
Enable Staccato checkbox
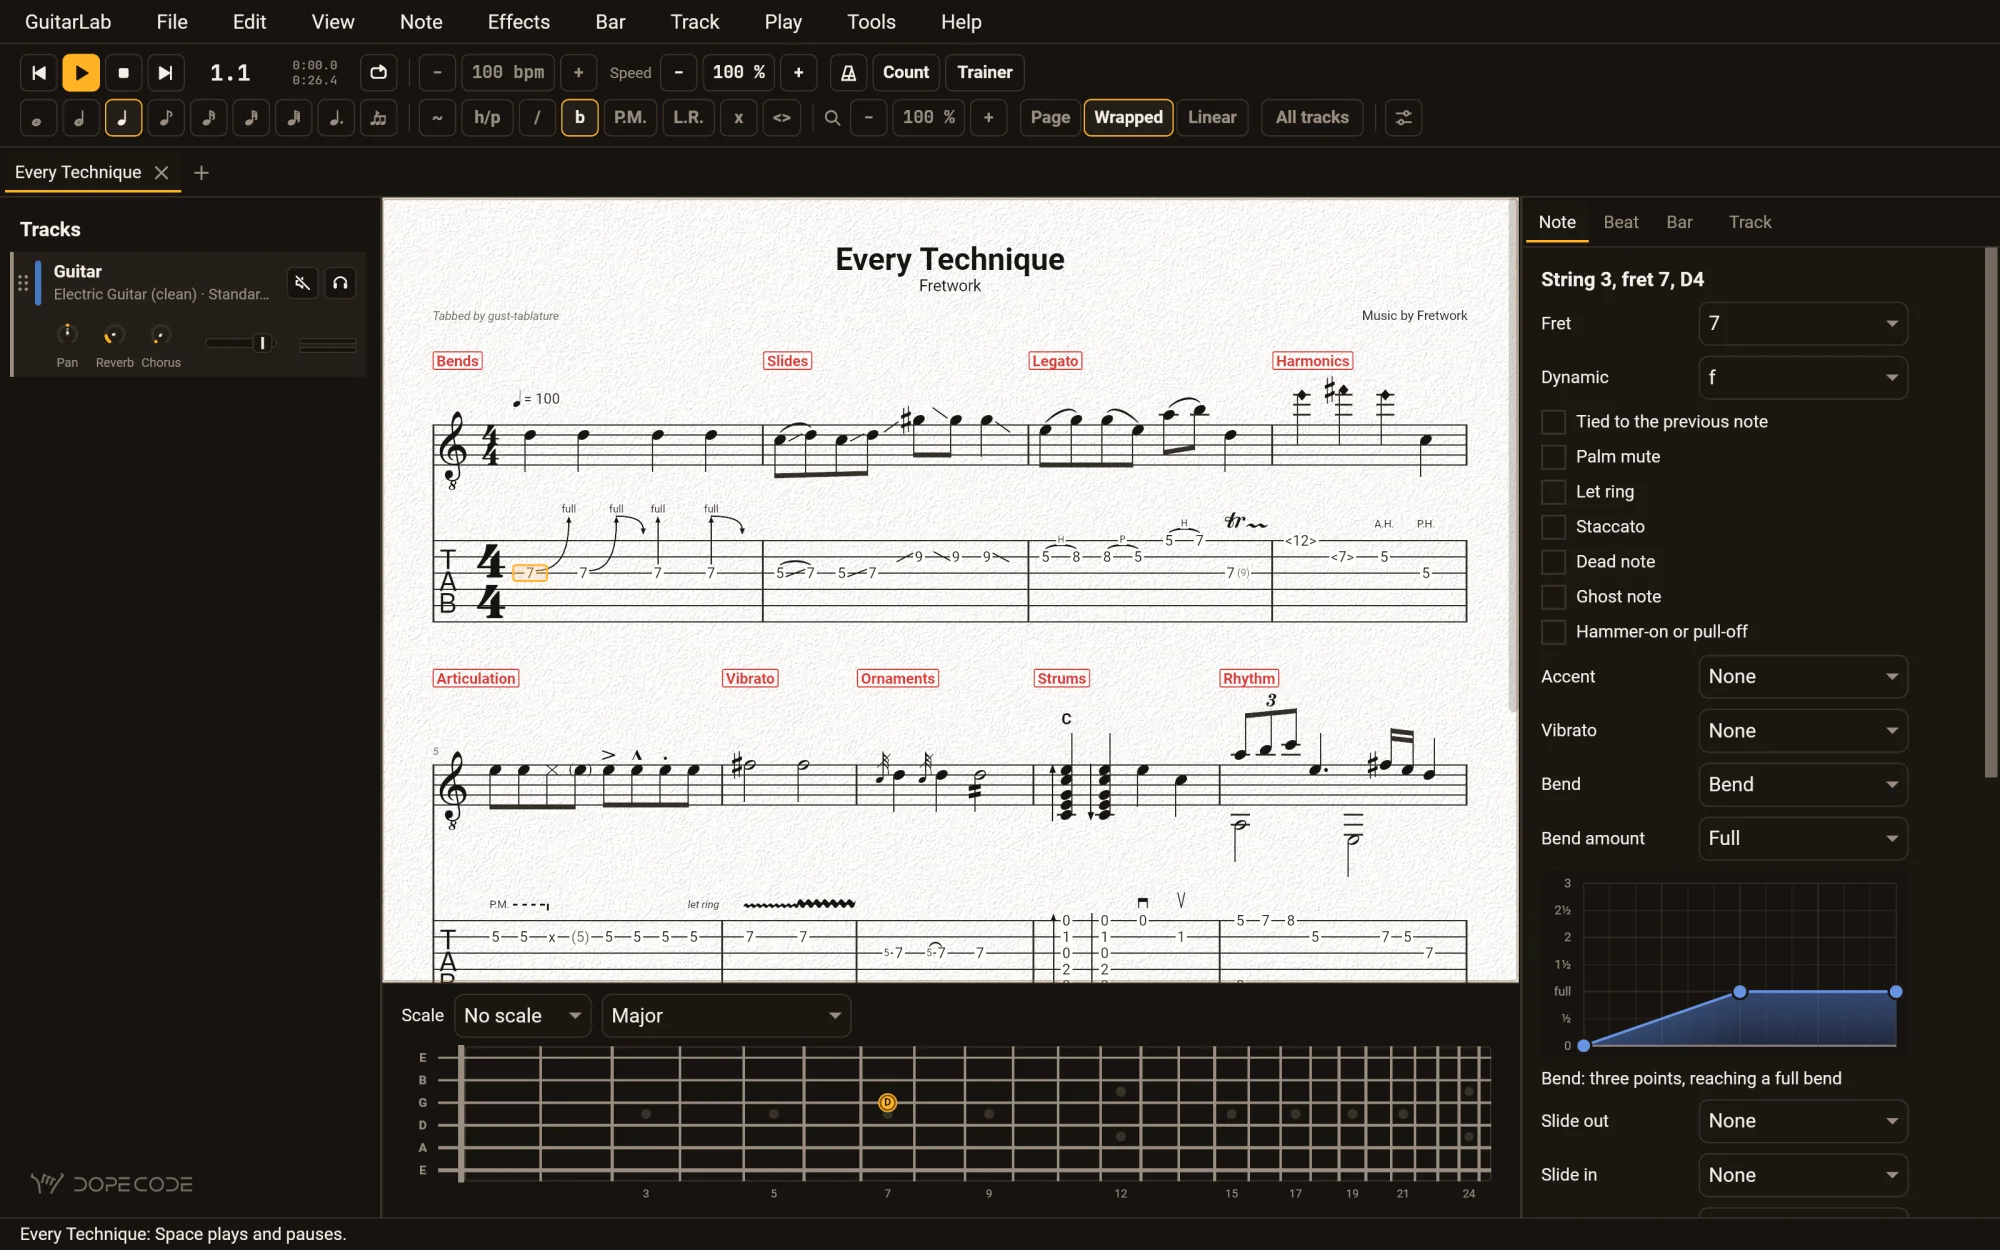pos(1553,527)
